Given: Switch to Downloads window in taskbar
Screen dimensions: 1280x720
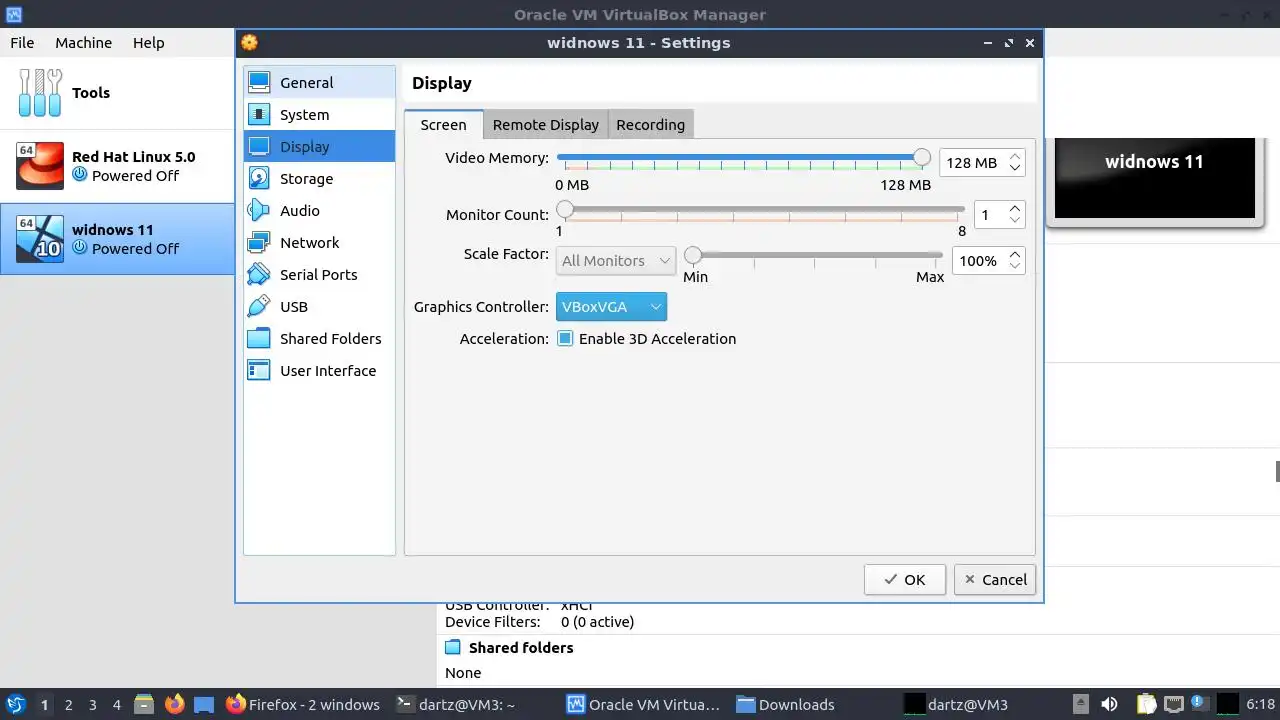Looking at the screenshot, I should [x=786, y=705].
